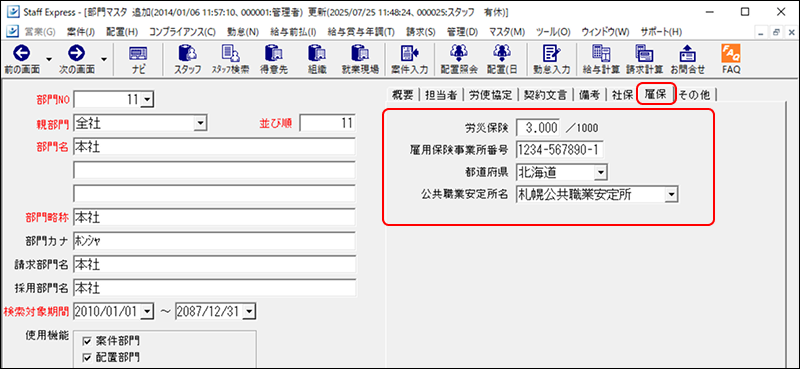
Task: Click the 並び順 input field
Action: point(328,123)
